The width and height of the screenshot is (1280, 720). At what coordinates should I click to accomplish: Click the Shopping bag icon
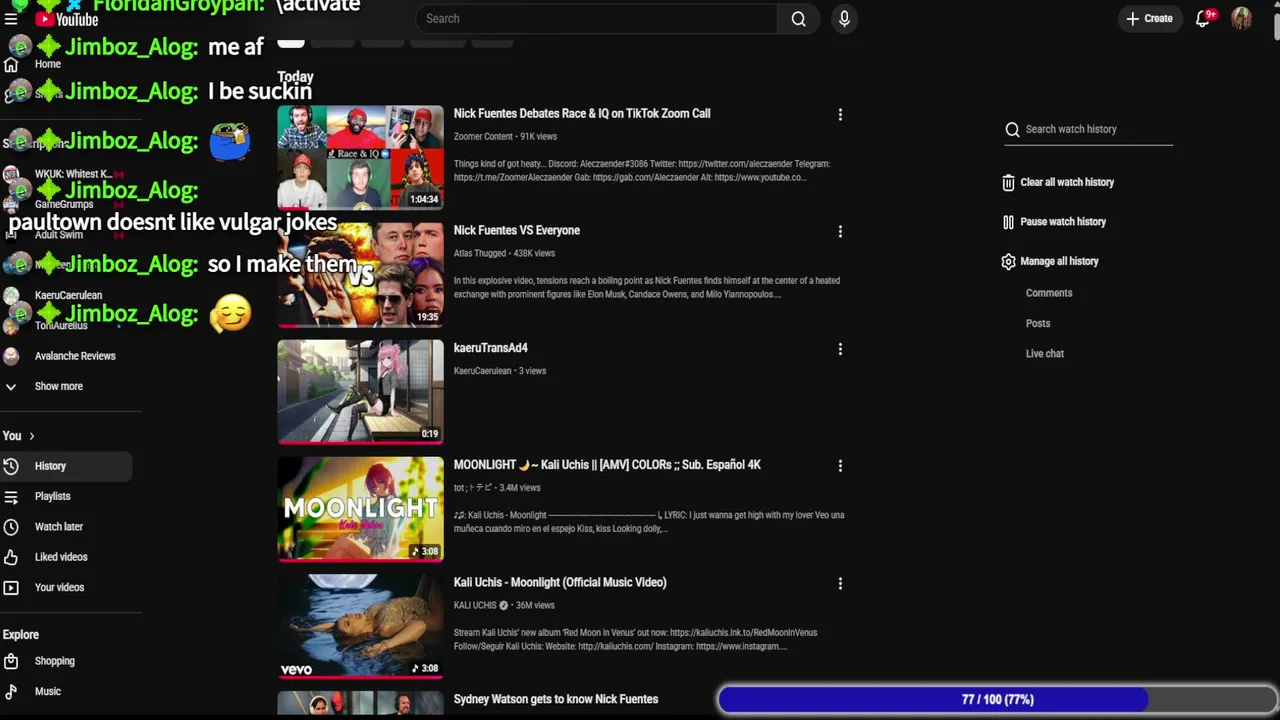click(x=11, y=661)
